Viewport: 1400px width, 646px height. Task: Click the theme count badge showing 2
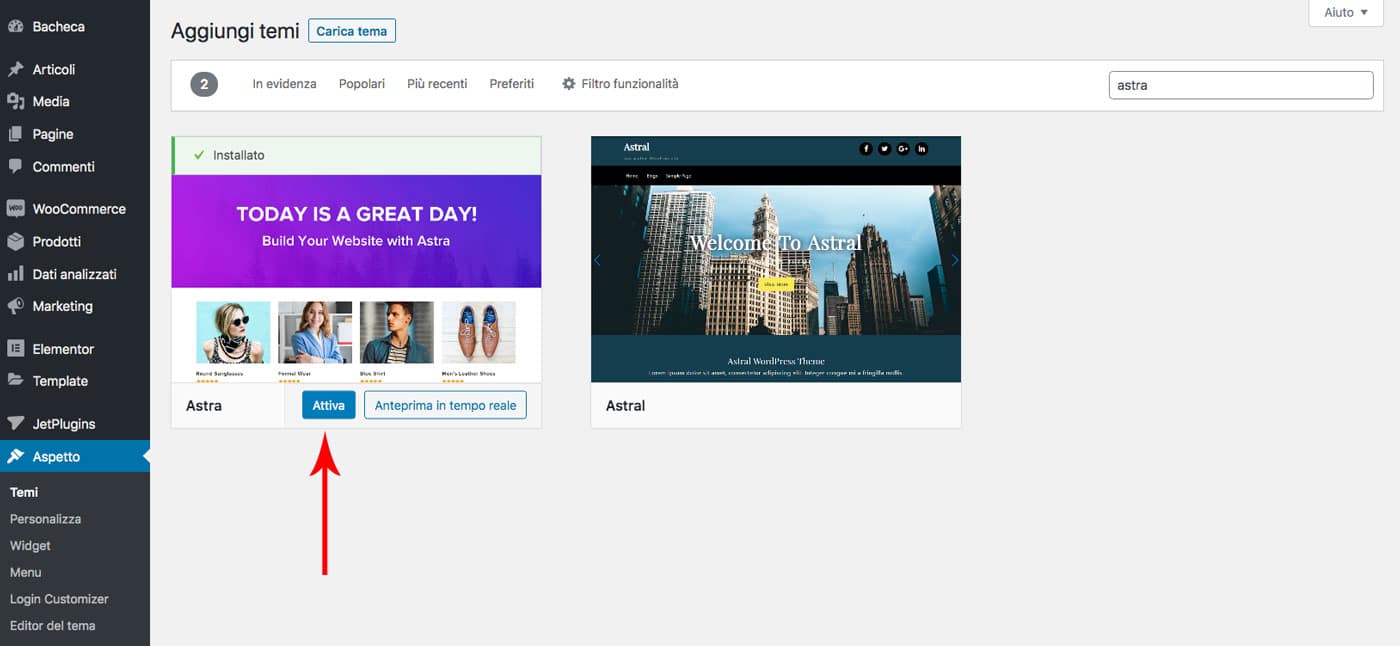[204, 84]
